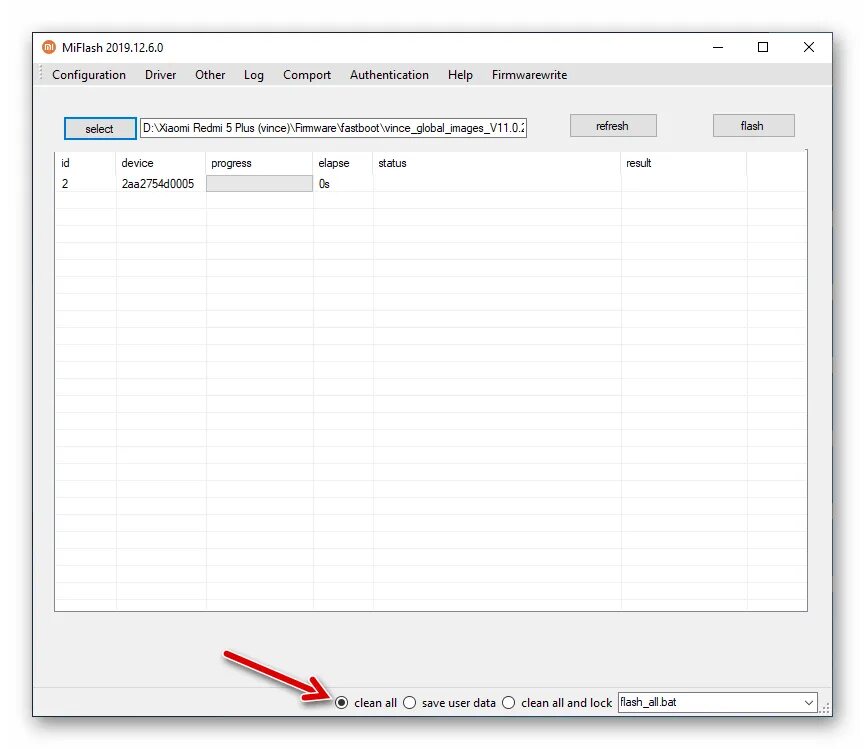Image resolution: width=865 pixels, height=749 pixels.
Task: Open the Configuration menu
Action: click(89, 75)
